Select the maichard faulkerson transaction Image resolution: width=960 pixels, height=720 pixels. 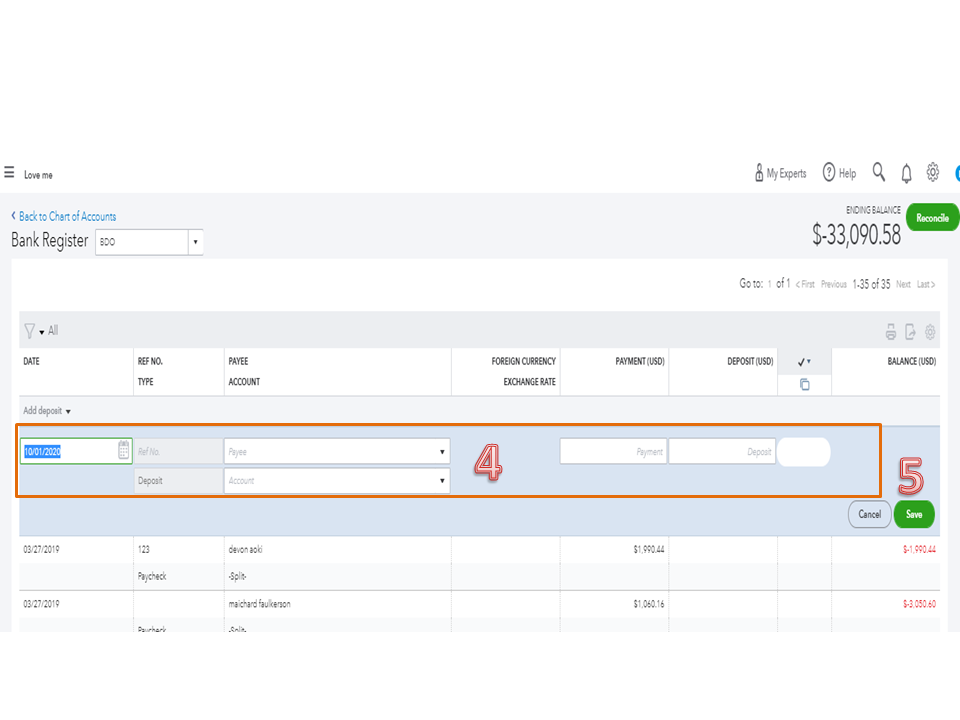pos(479,611)
